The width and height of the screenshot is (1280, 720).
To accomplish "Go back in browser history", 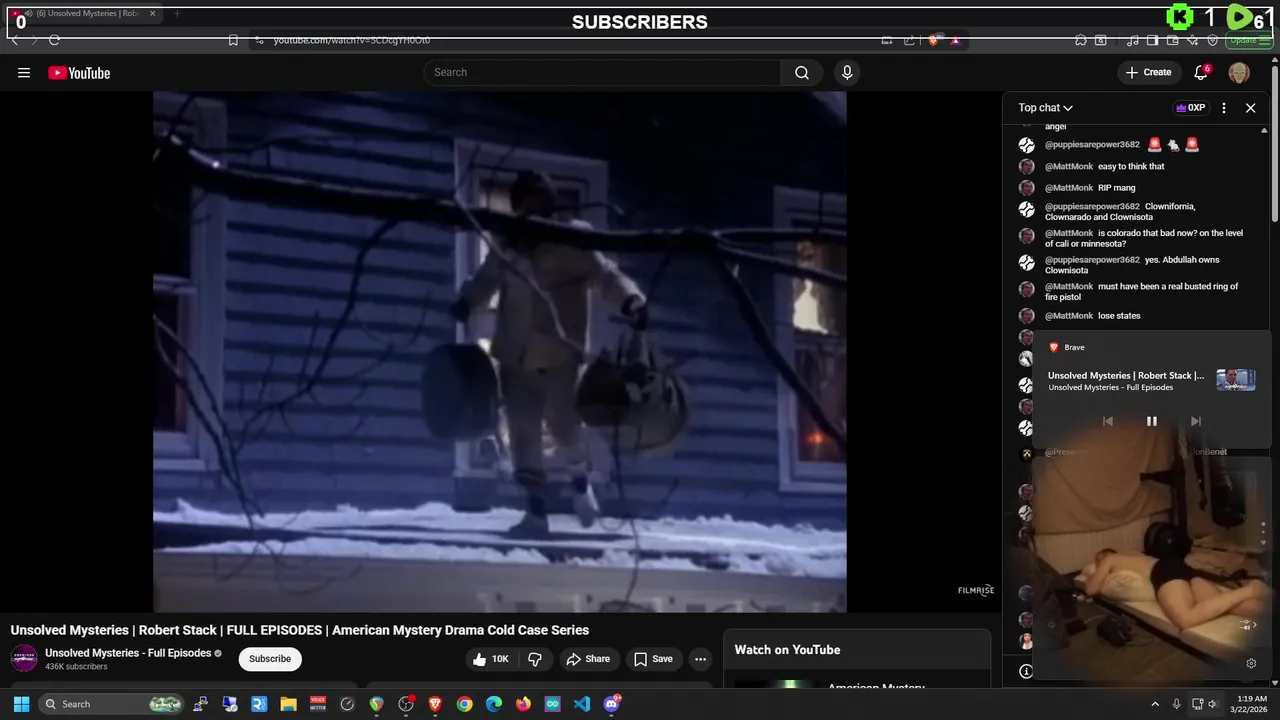I will [x=15, y=40].
